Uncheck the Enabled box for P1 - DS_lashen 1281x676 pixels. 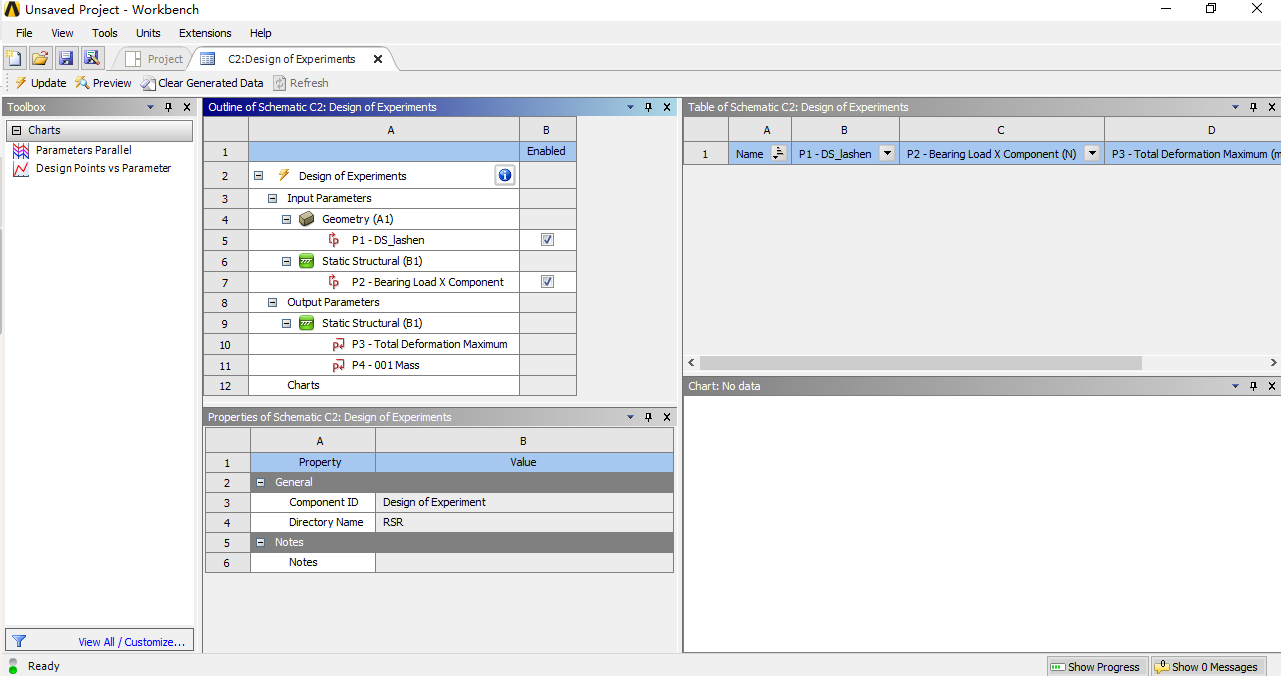coord(545,239)
